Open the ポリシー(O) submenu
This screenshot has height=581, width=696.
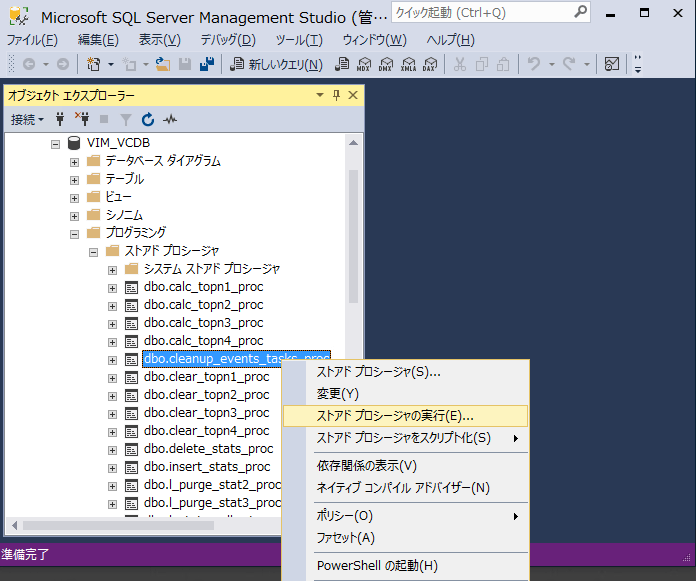(x=406, y=516)
